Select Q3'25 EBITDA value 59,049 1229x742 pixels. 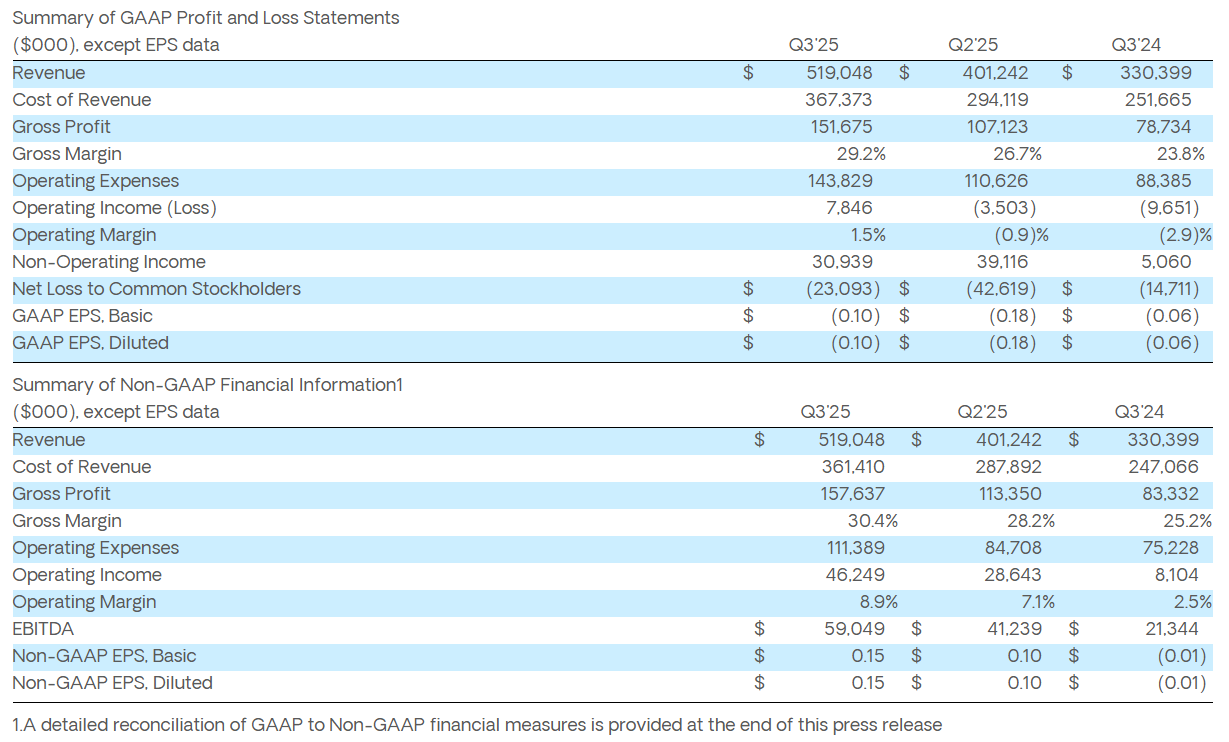pyautogui.click(x=851, y=629)
